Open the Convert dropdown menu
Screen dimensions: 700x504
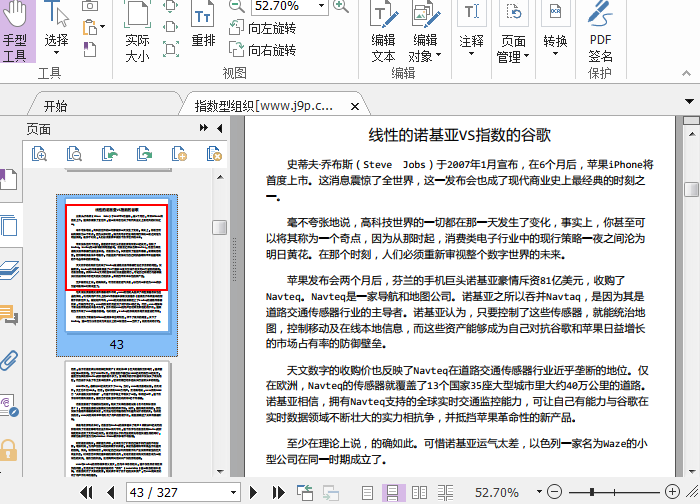tap(555, 42)
